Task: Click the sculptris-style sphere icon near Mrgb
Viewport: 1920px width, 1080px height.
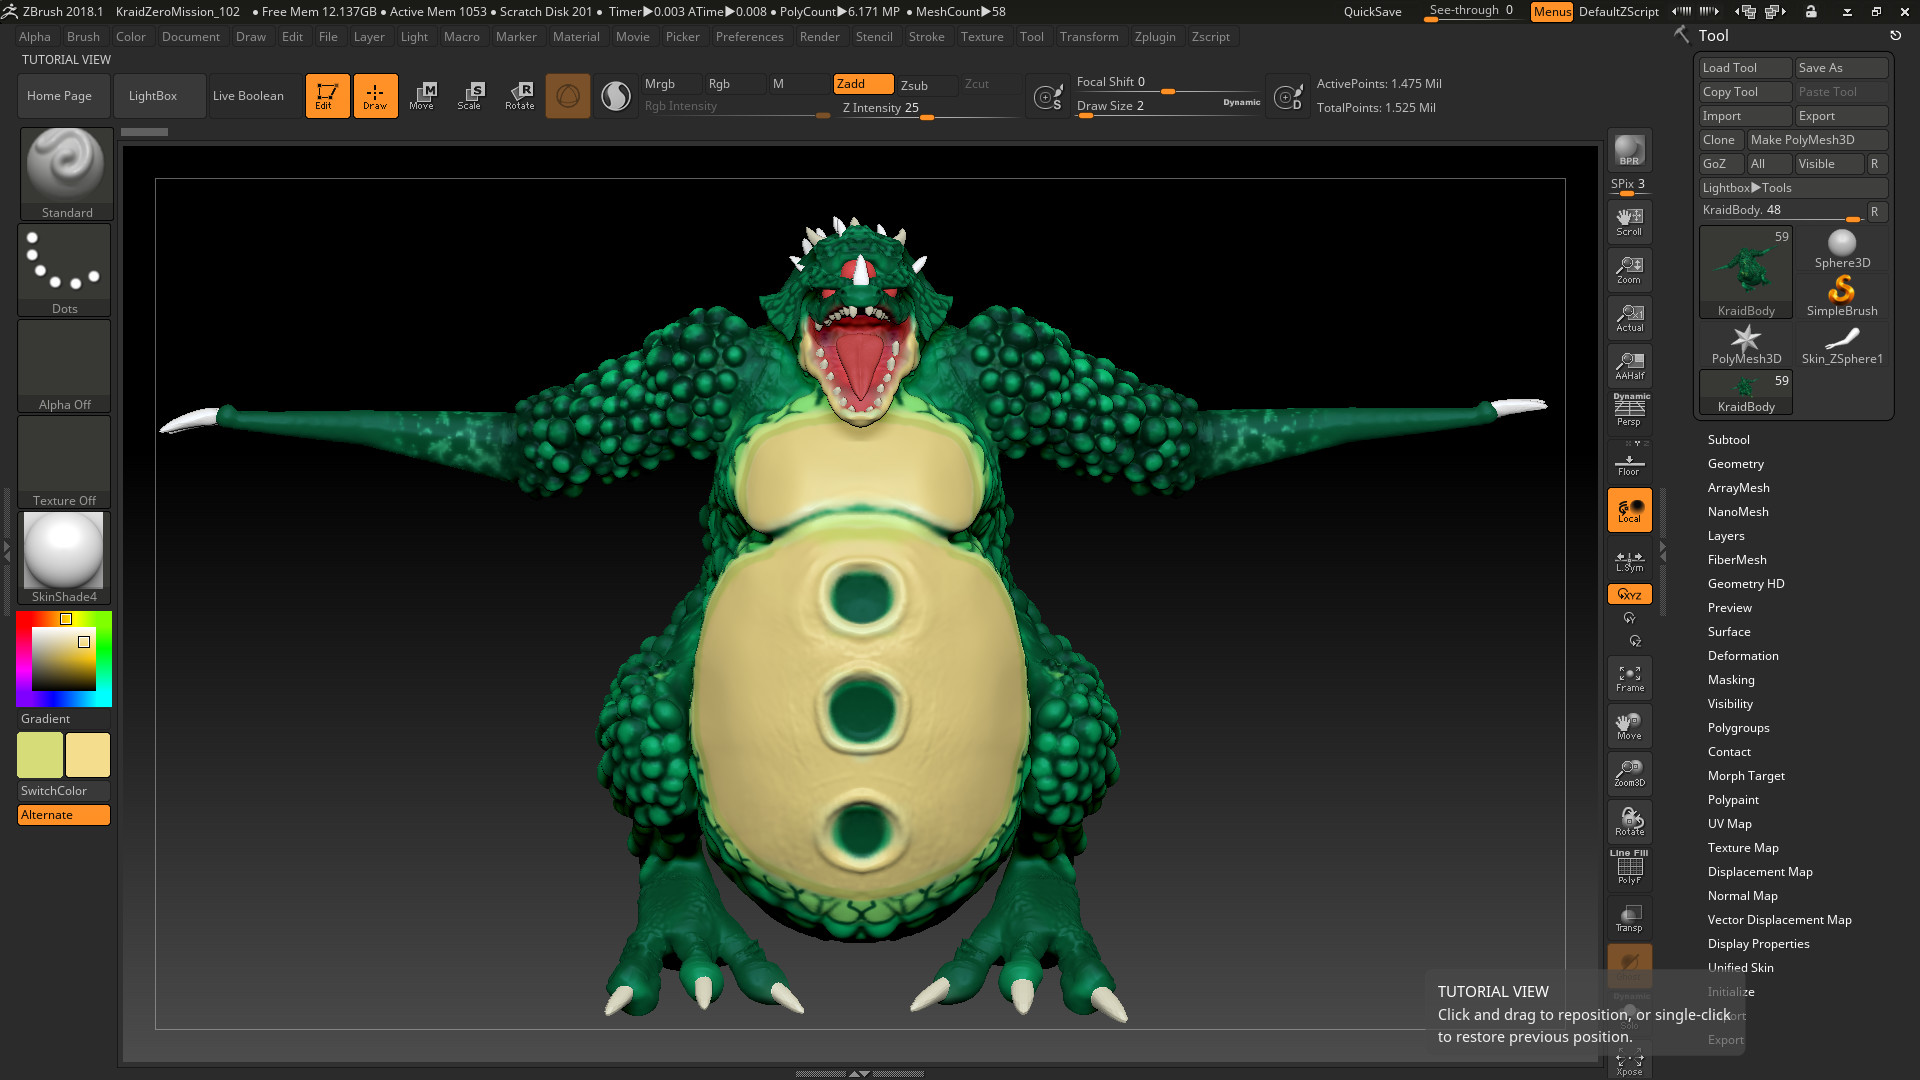Action: point(568,96)
